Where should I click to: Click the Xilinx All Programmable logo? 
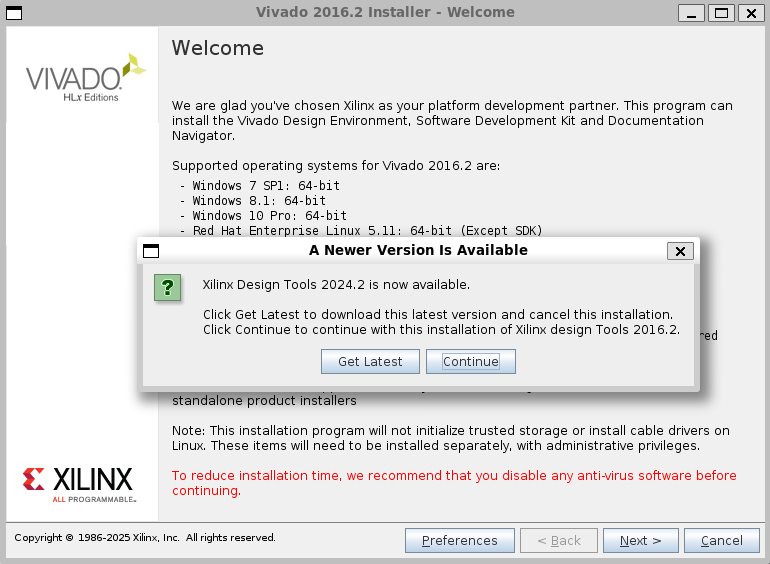tap(78, 480)
